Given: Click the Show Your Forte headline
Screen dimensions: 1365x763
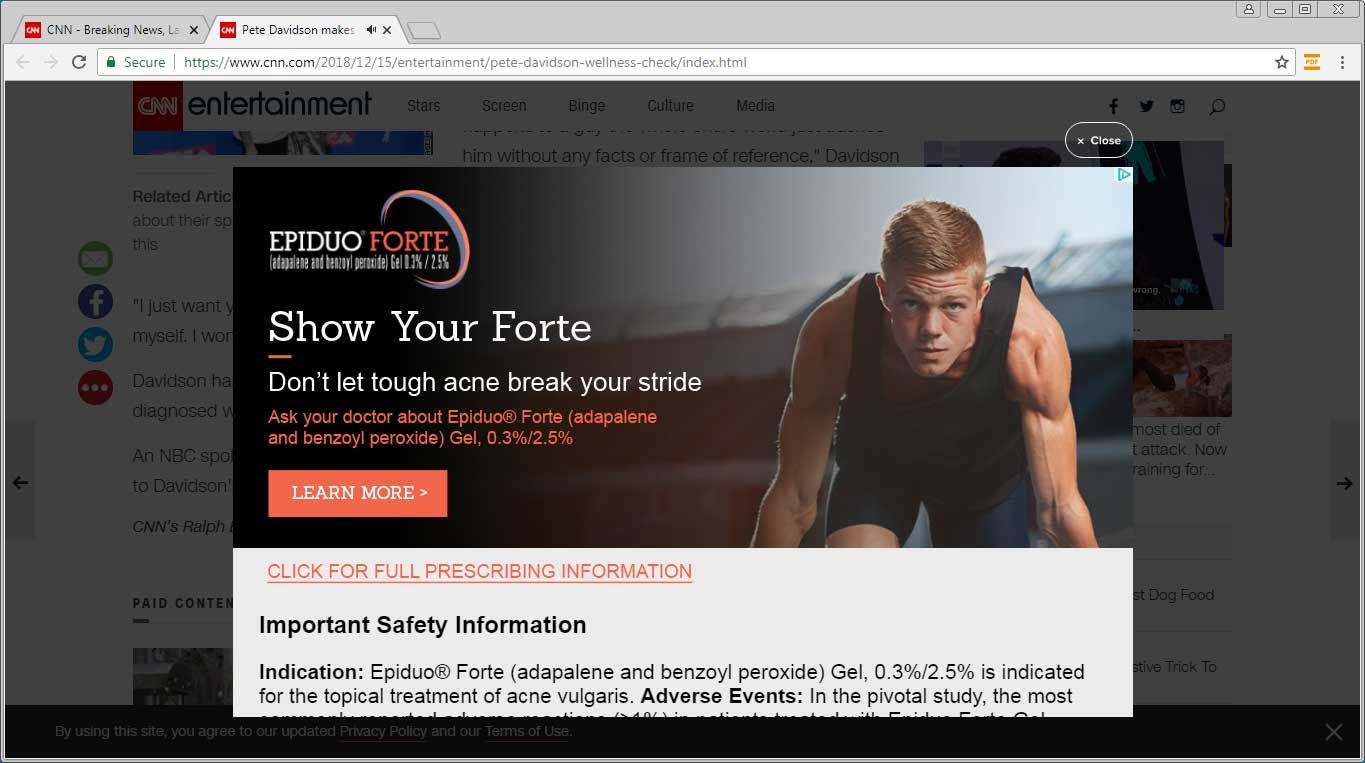Looking at the screenshot, I should pos(430,327).
